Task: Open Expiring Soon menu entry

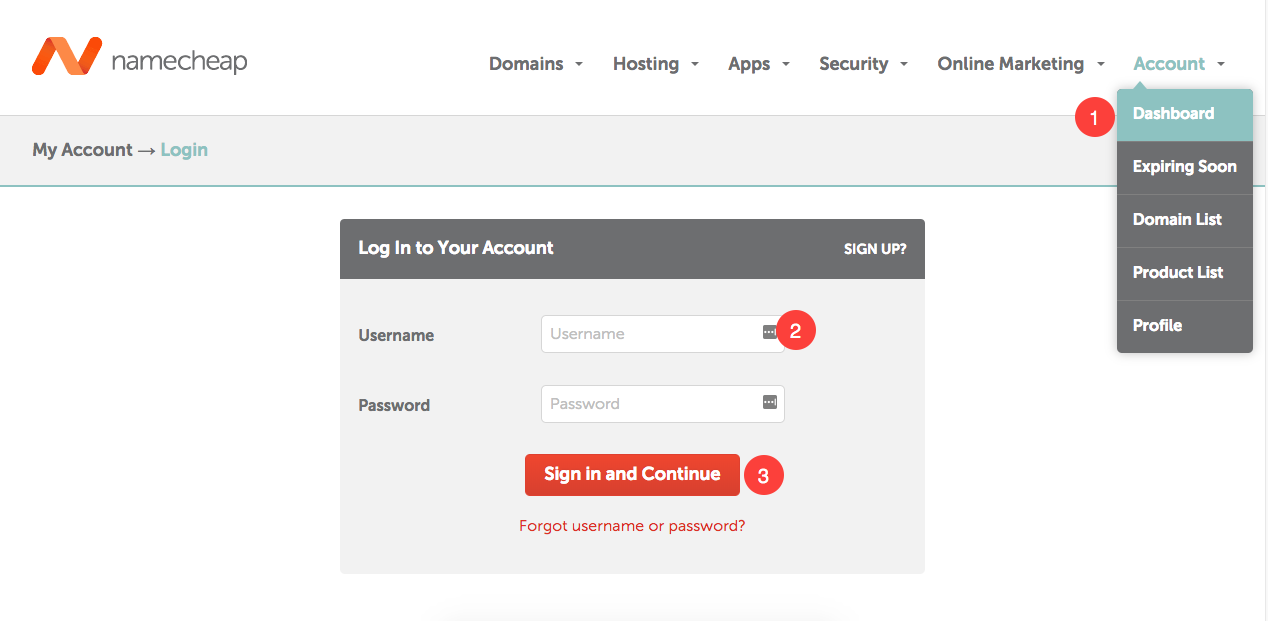Action: [1185, 167]
